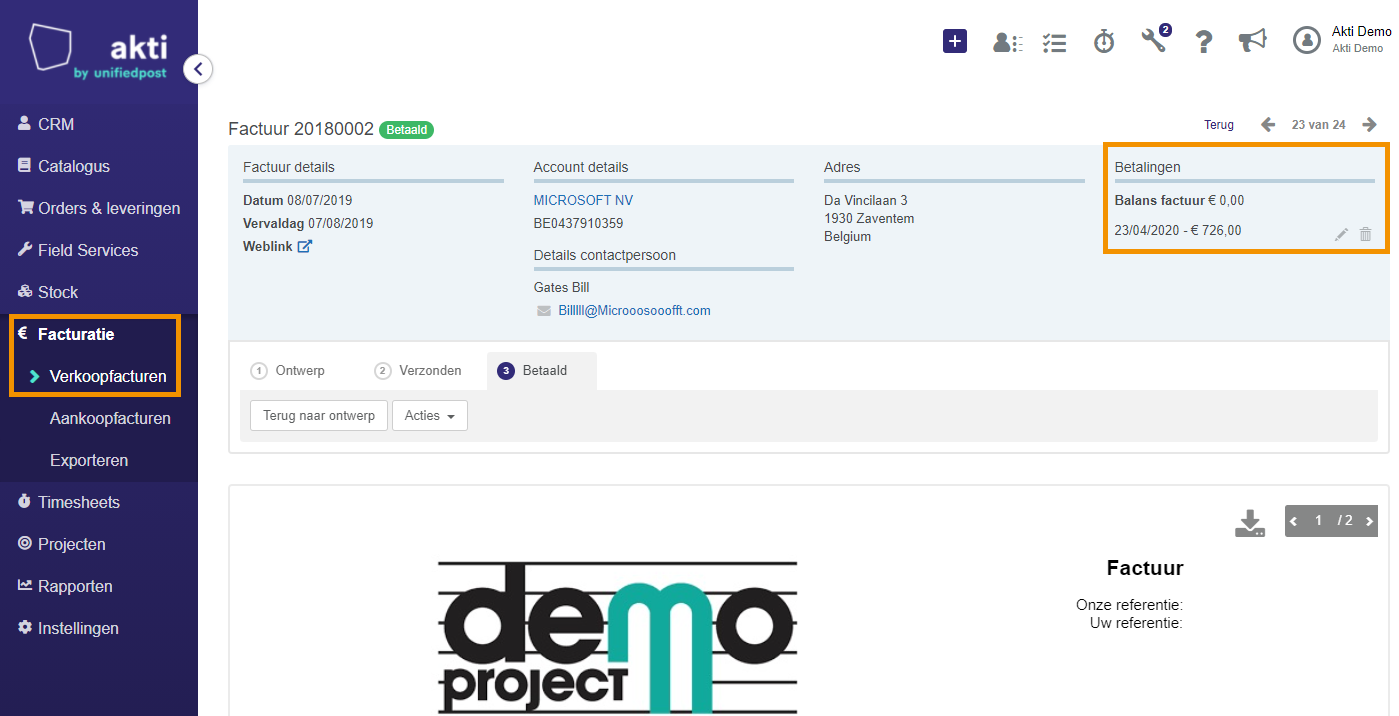Switch to the Verzonden step tab
The height and width of the screenshot is (716, 1399).
(x=418, y=371)
